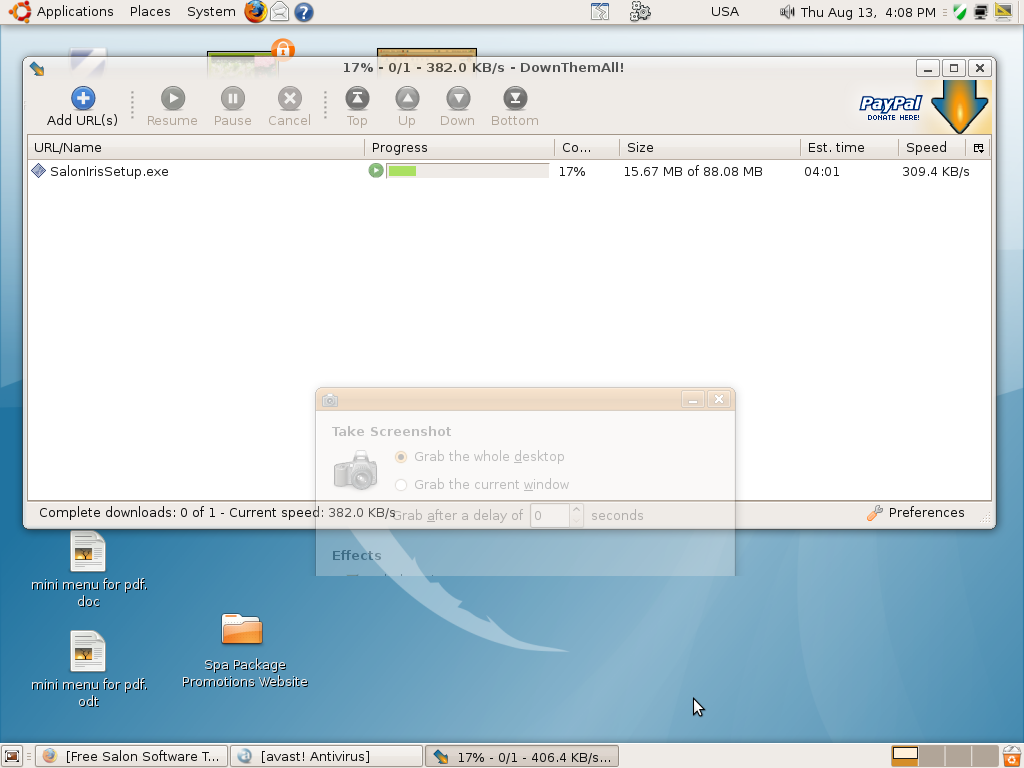
Task: Click the 15.67 MB of 88.08 MB size
Action: [693, 171]
